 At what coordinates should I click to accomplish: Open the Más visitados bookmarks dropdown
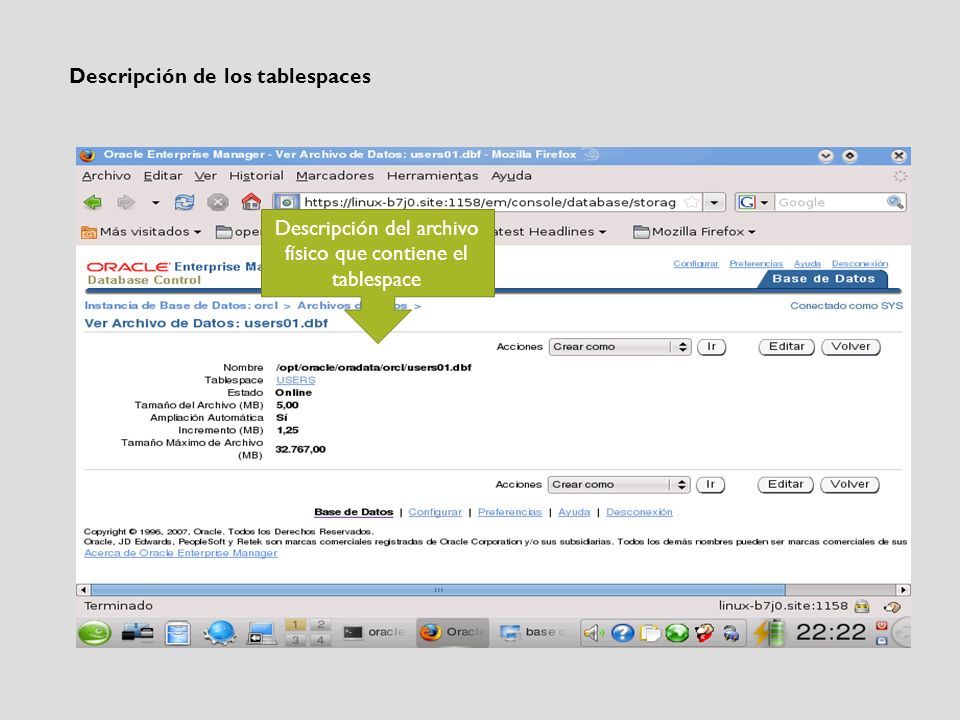click(x=141, y=231)
